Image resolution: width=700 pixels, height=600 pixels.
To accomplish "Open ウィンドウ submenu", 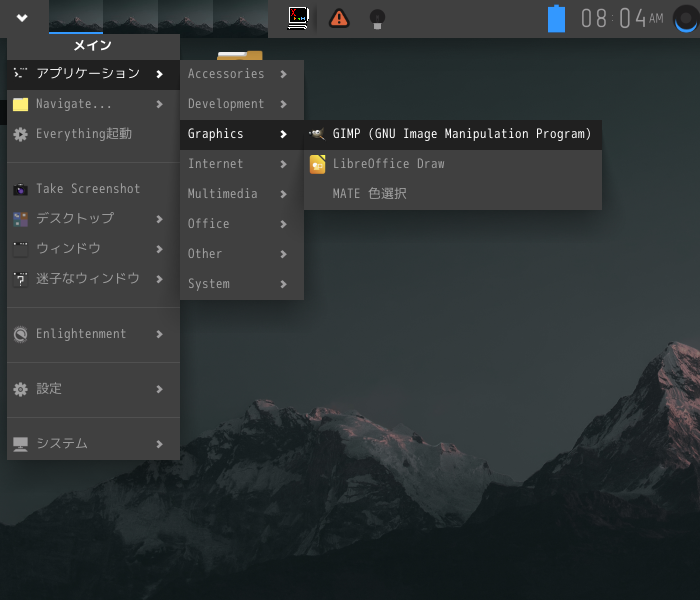I will [x=93, y=249].
